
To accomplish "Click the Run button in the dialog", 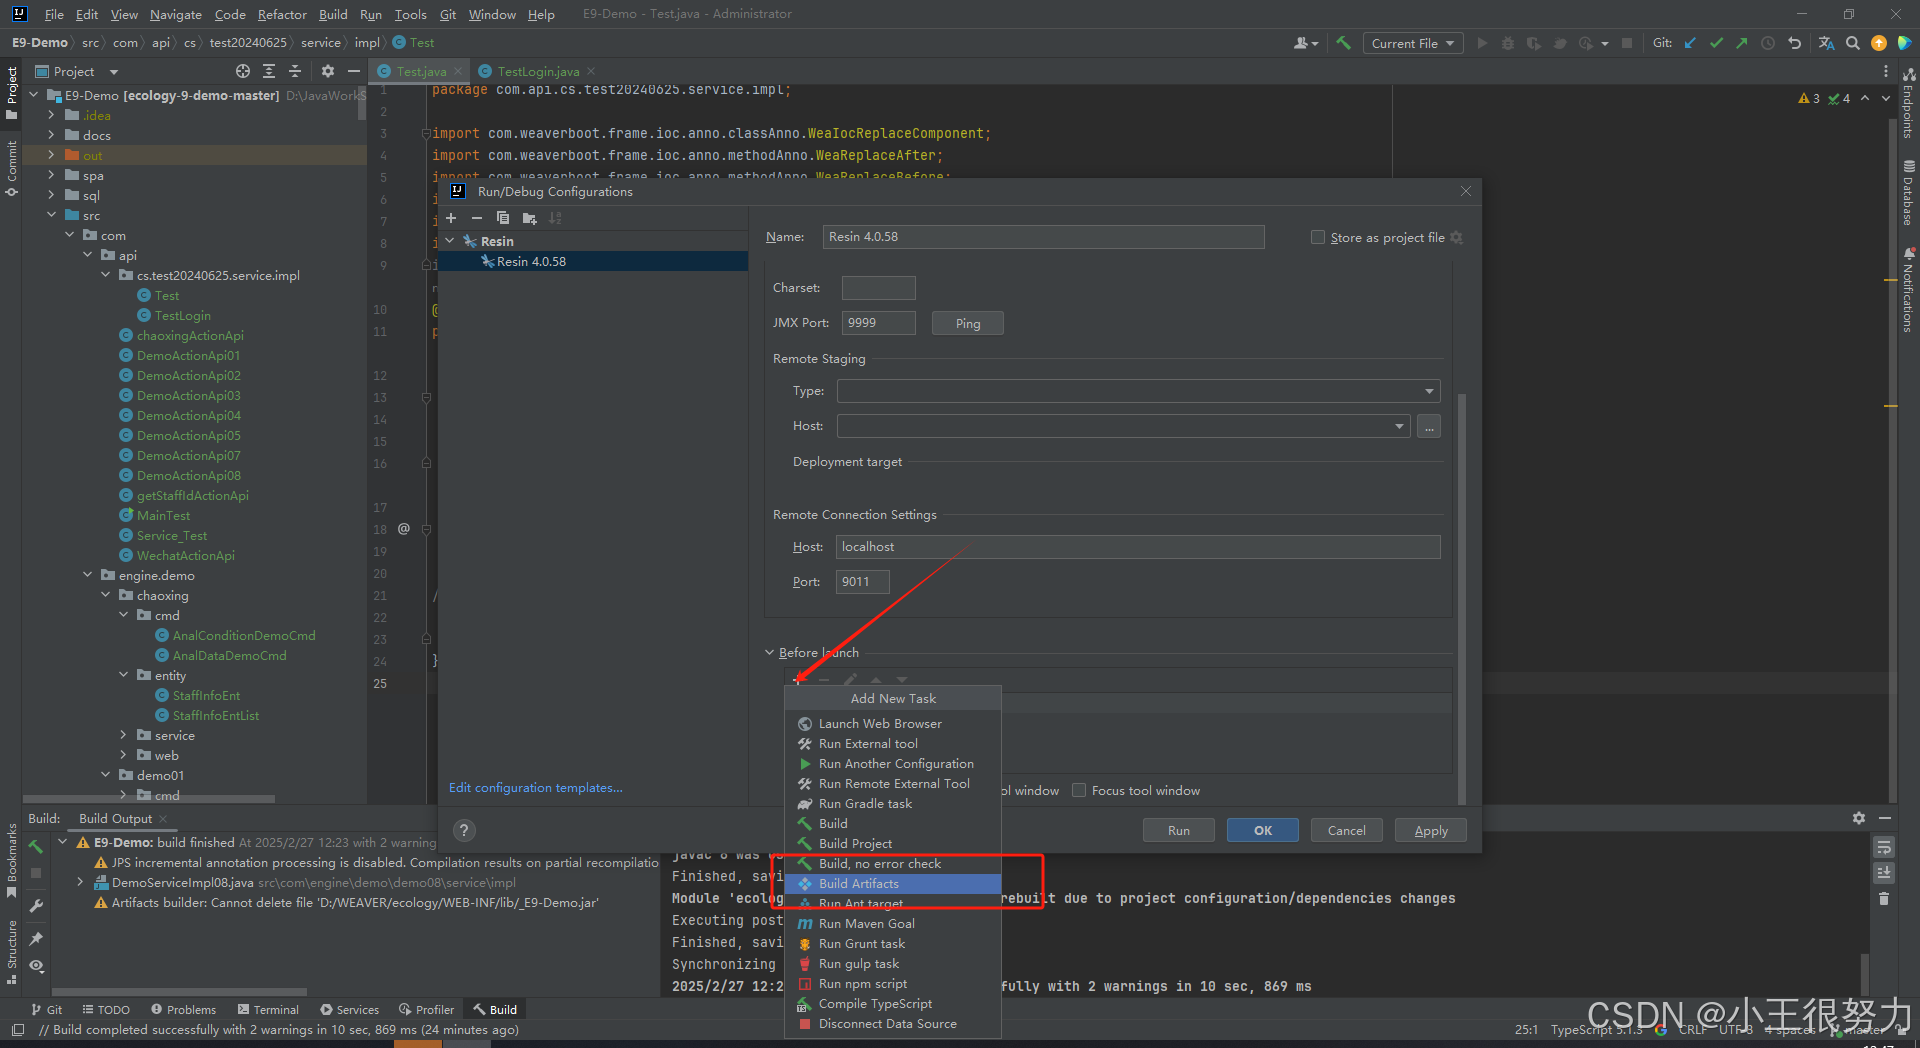I will pos(1179,830).
